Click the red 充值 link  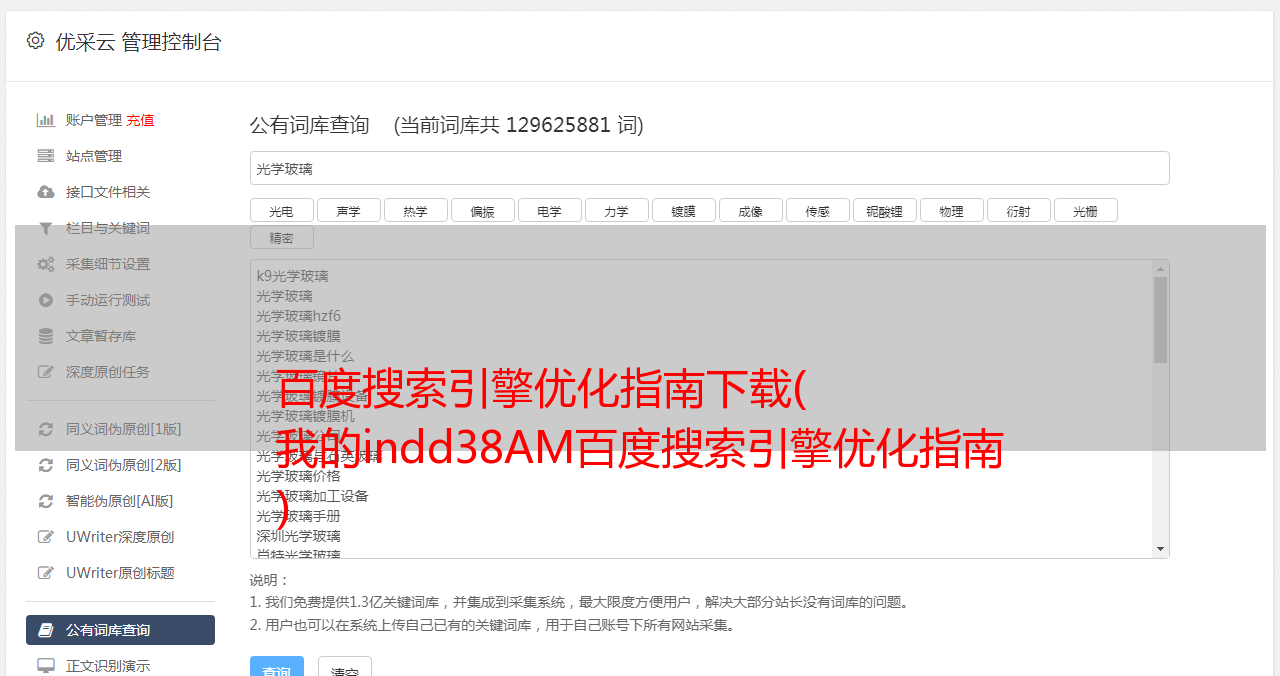[140, 120]
